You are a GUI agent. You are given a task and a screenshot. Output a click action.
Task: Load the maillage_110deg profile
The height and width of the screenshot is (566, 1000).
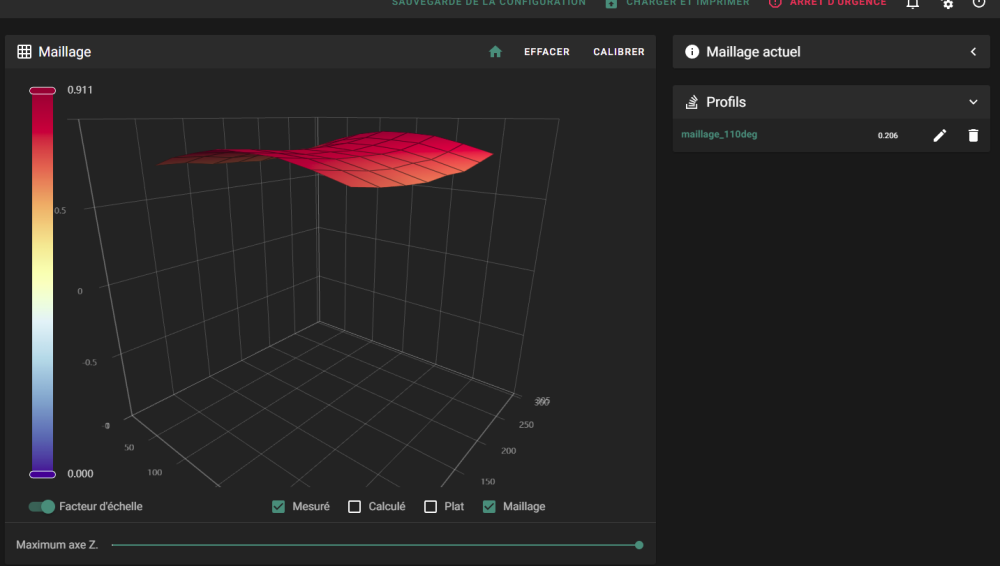coord(719,135)
